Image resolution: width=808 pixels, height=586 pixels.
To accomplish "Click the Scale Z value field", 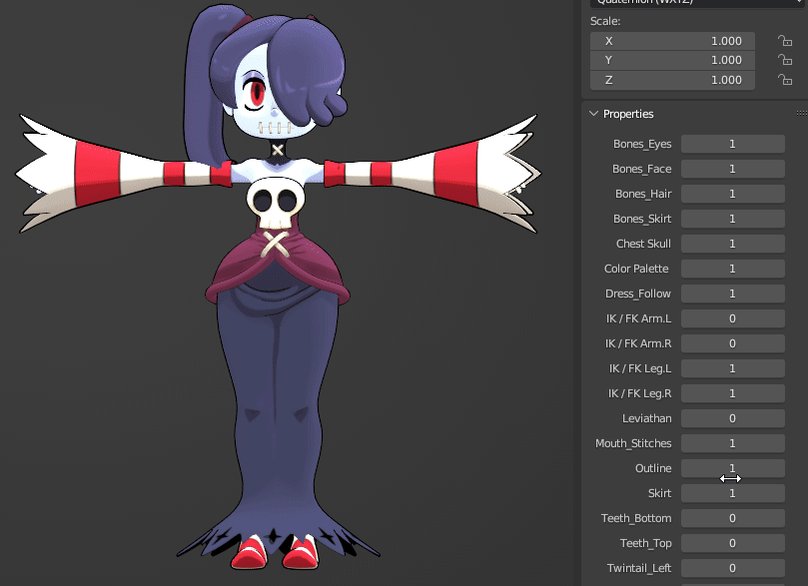I will point(672,80).
